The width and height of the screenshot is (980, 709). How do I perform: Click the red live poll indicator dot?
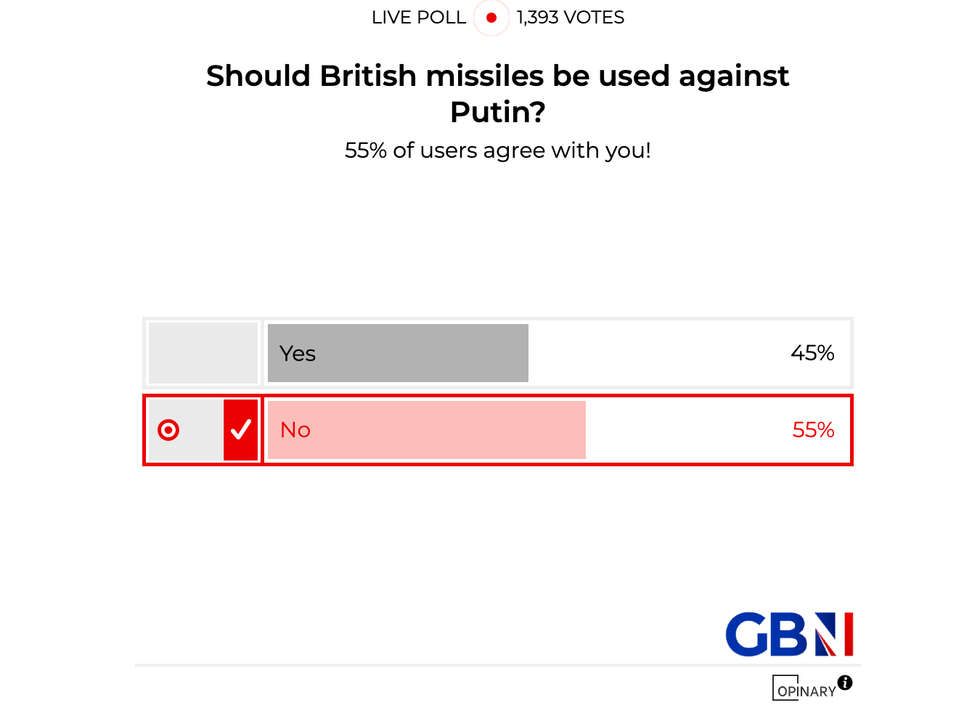pyautogui.click(x=491, y=18)
